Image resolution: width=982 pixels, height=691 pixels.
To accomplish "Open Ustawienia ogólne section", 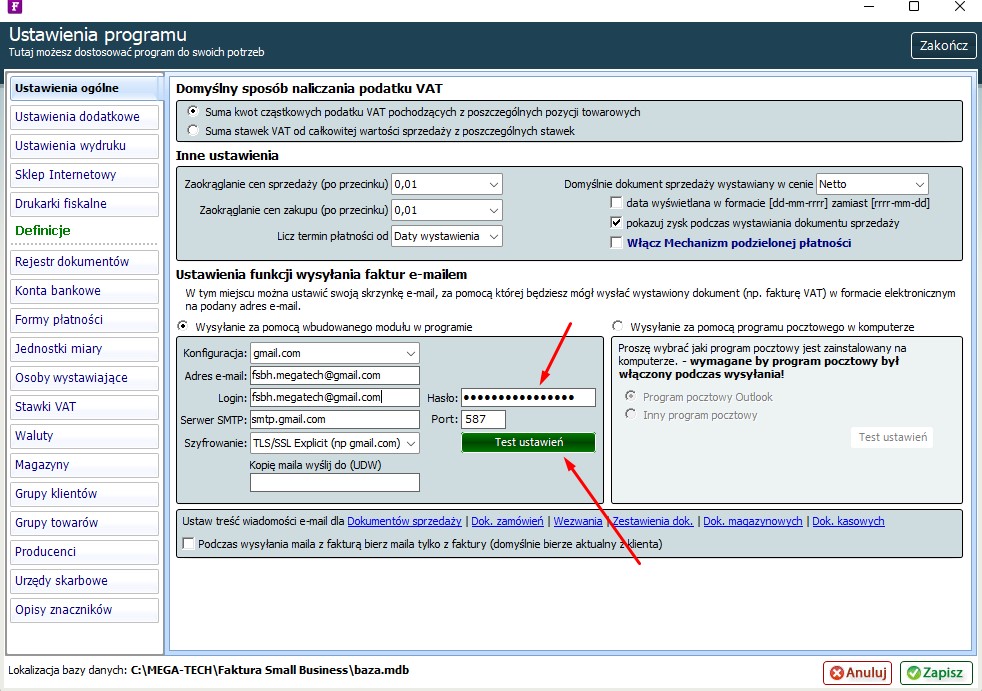I will click(84, 88).
